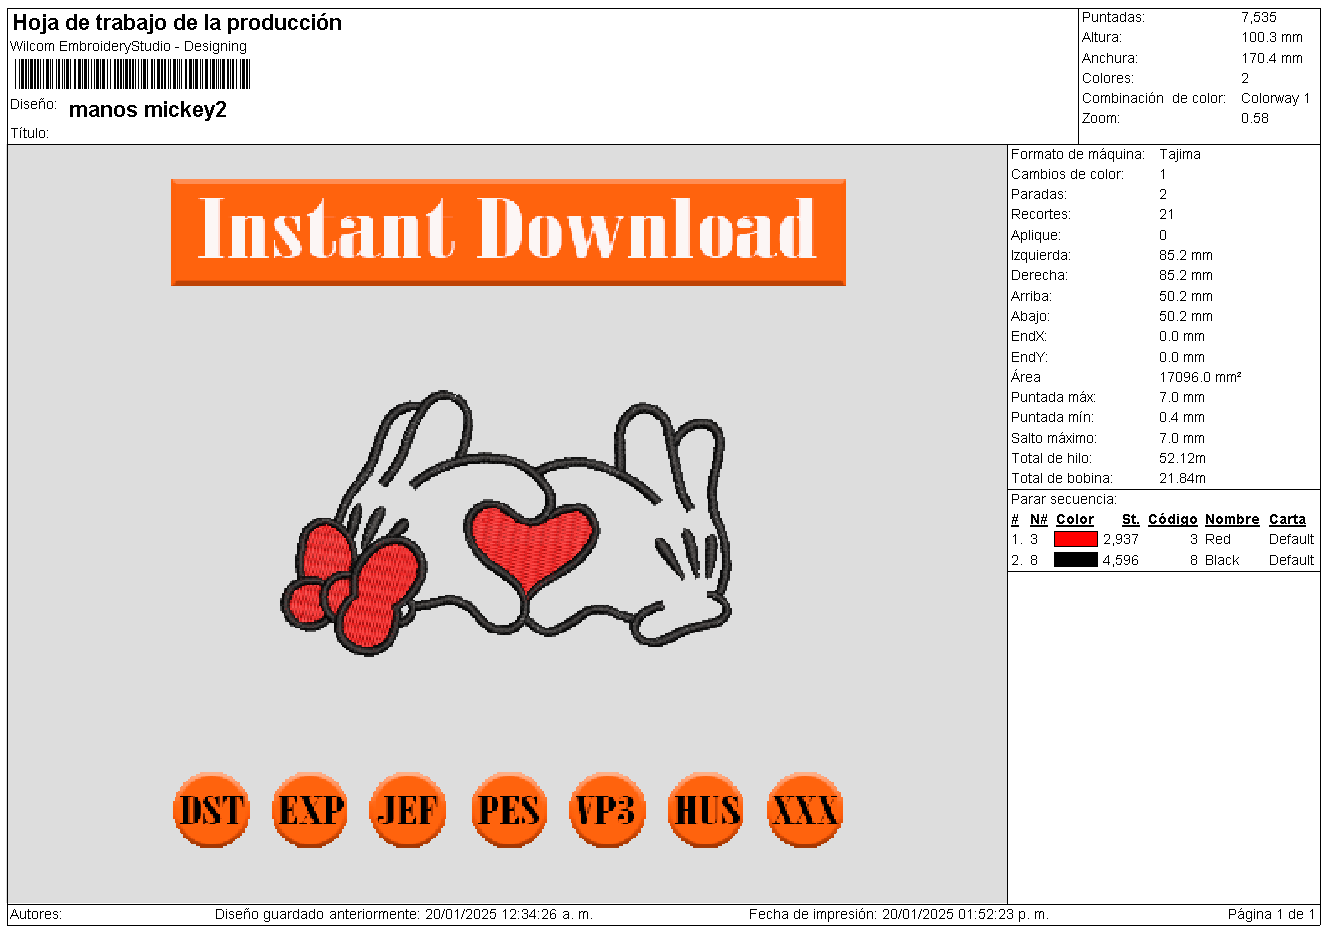Screen dimensions: 1328x927
Task: Select the black thread color swatch
Action: [1076, 560]
